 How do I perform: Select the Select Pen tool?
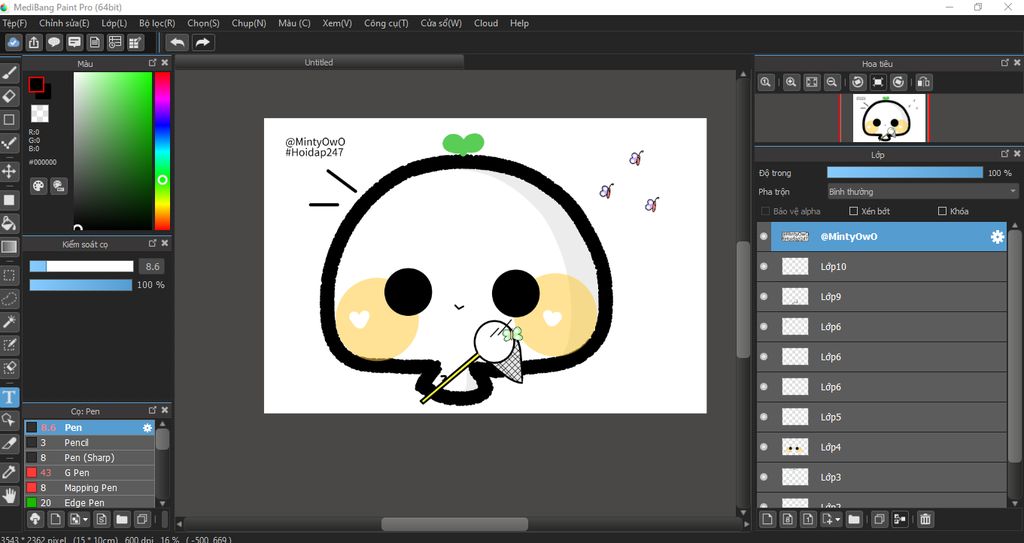[9, 344]
